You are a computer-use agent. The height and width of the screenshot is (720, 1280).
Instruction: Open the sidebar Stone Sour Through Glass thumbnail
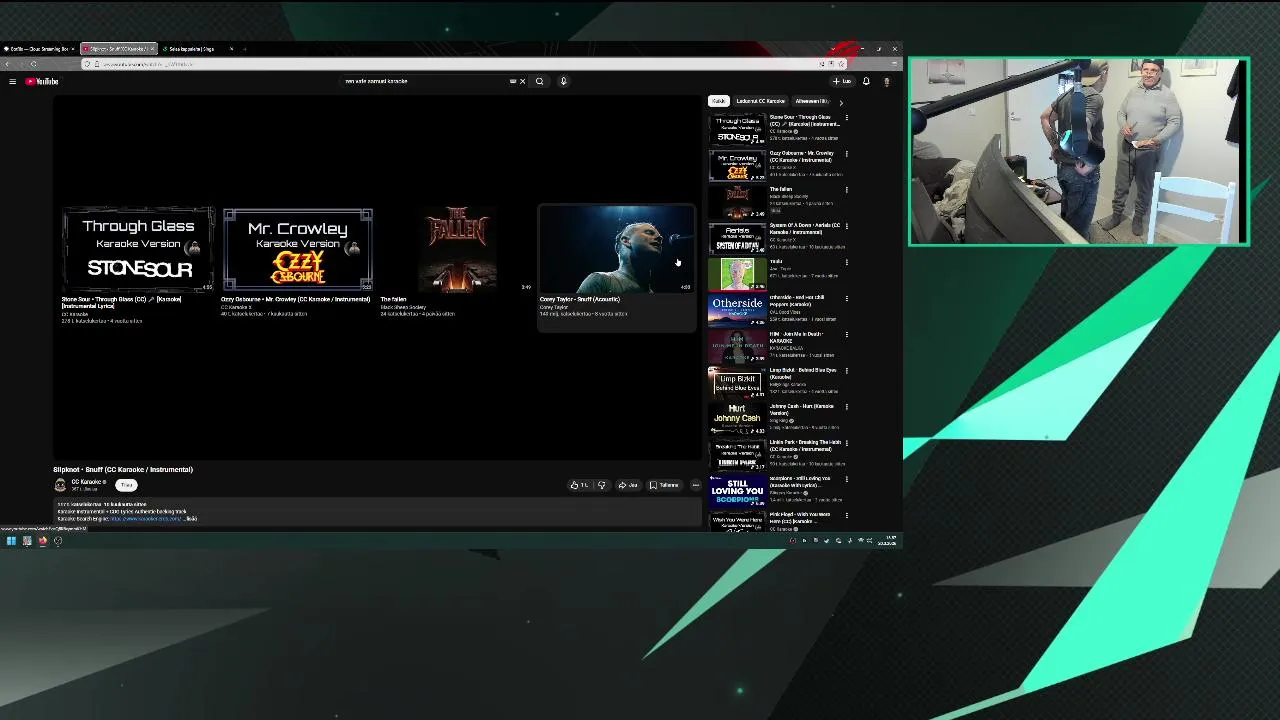[x=737, y=130]
